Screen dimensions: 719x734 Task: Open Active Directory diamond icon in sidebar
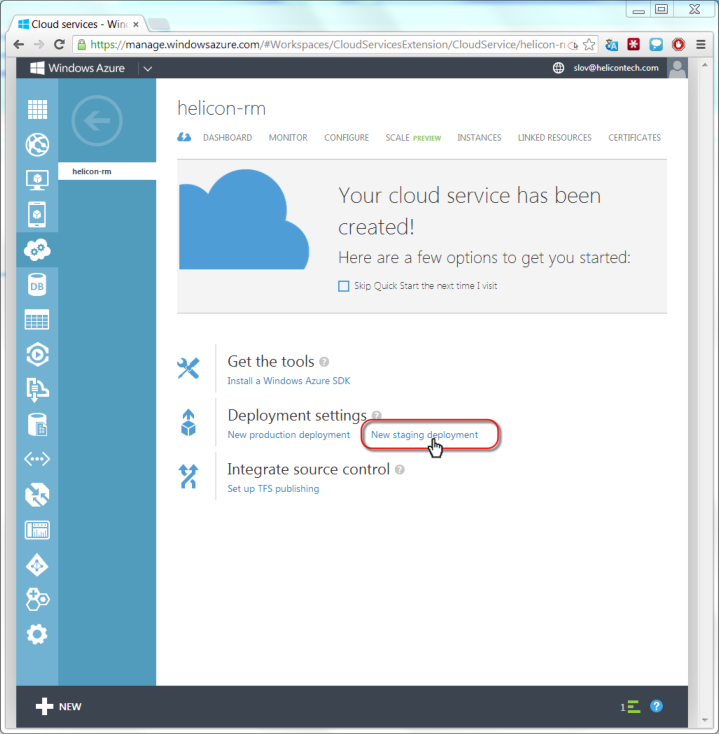(x=37, y=565)
